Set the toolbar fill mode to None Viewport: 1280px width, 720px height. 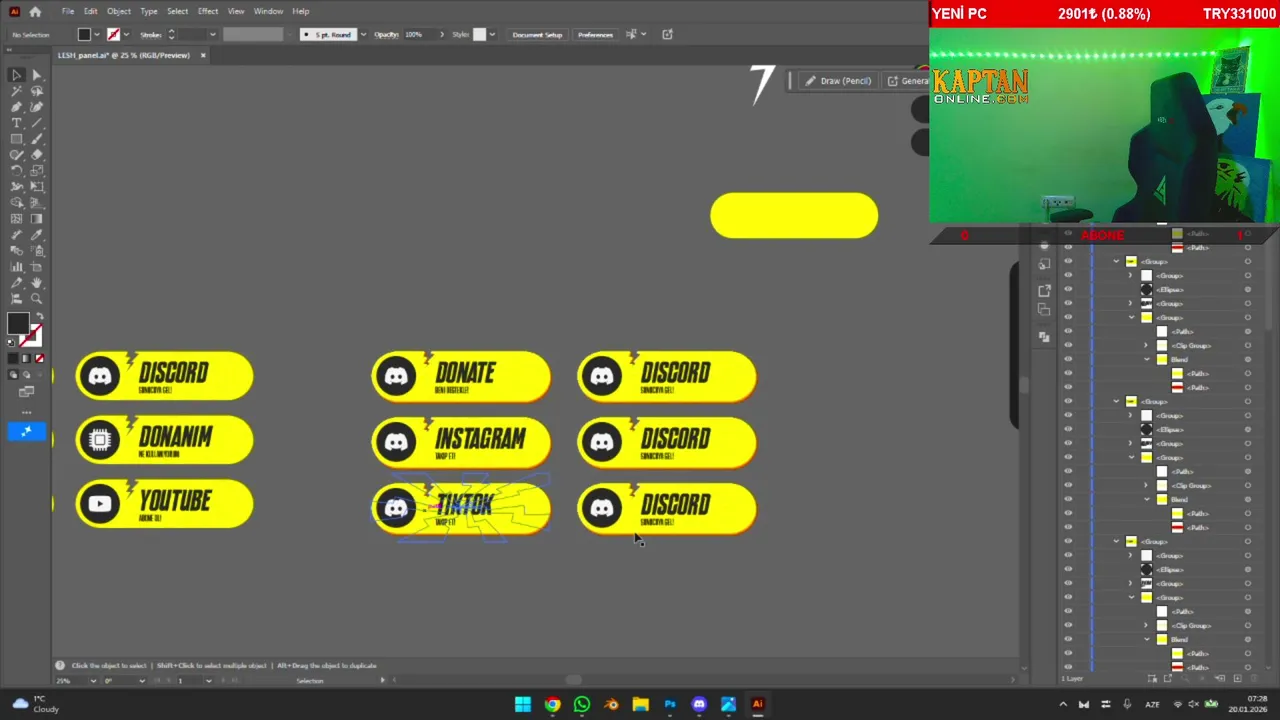pyautogui.click(x=39, y=358)
